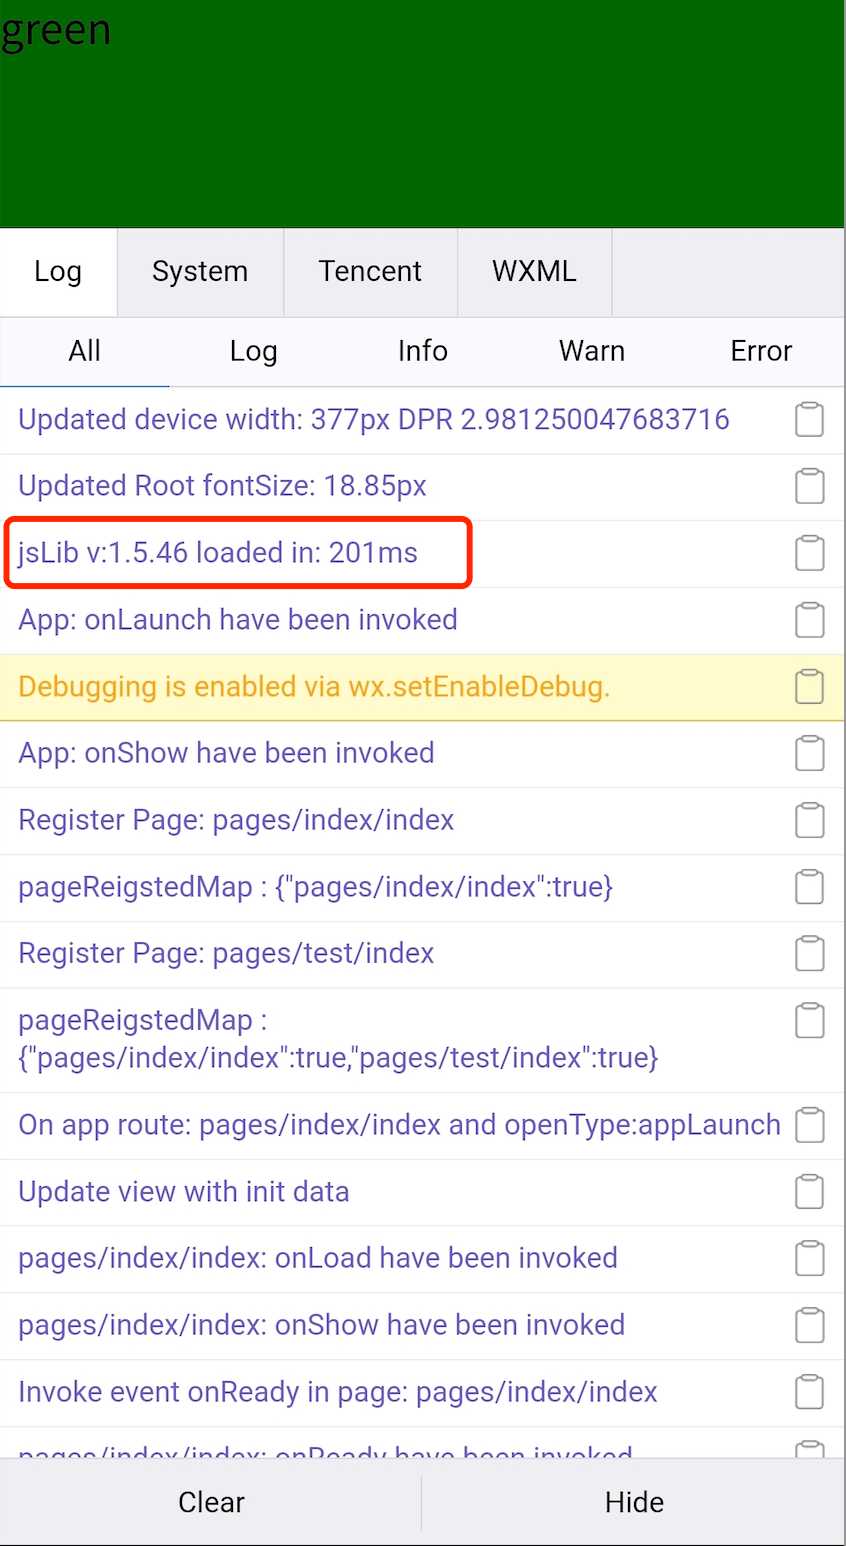Screen dimensions: 846x1546
Task: Copy the 'App: onLaunch' log entry
Action: point(809,620)
